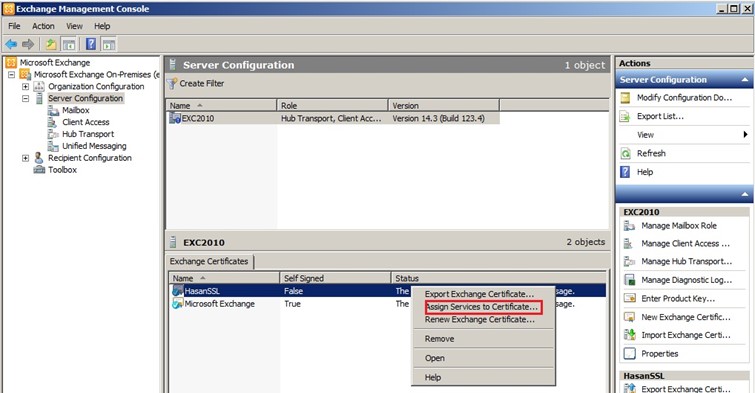Click Export Exchange Certi... under HasanSSL actions
755x393 pixels.
[x=686, y=388]
